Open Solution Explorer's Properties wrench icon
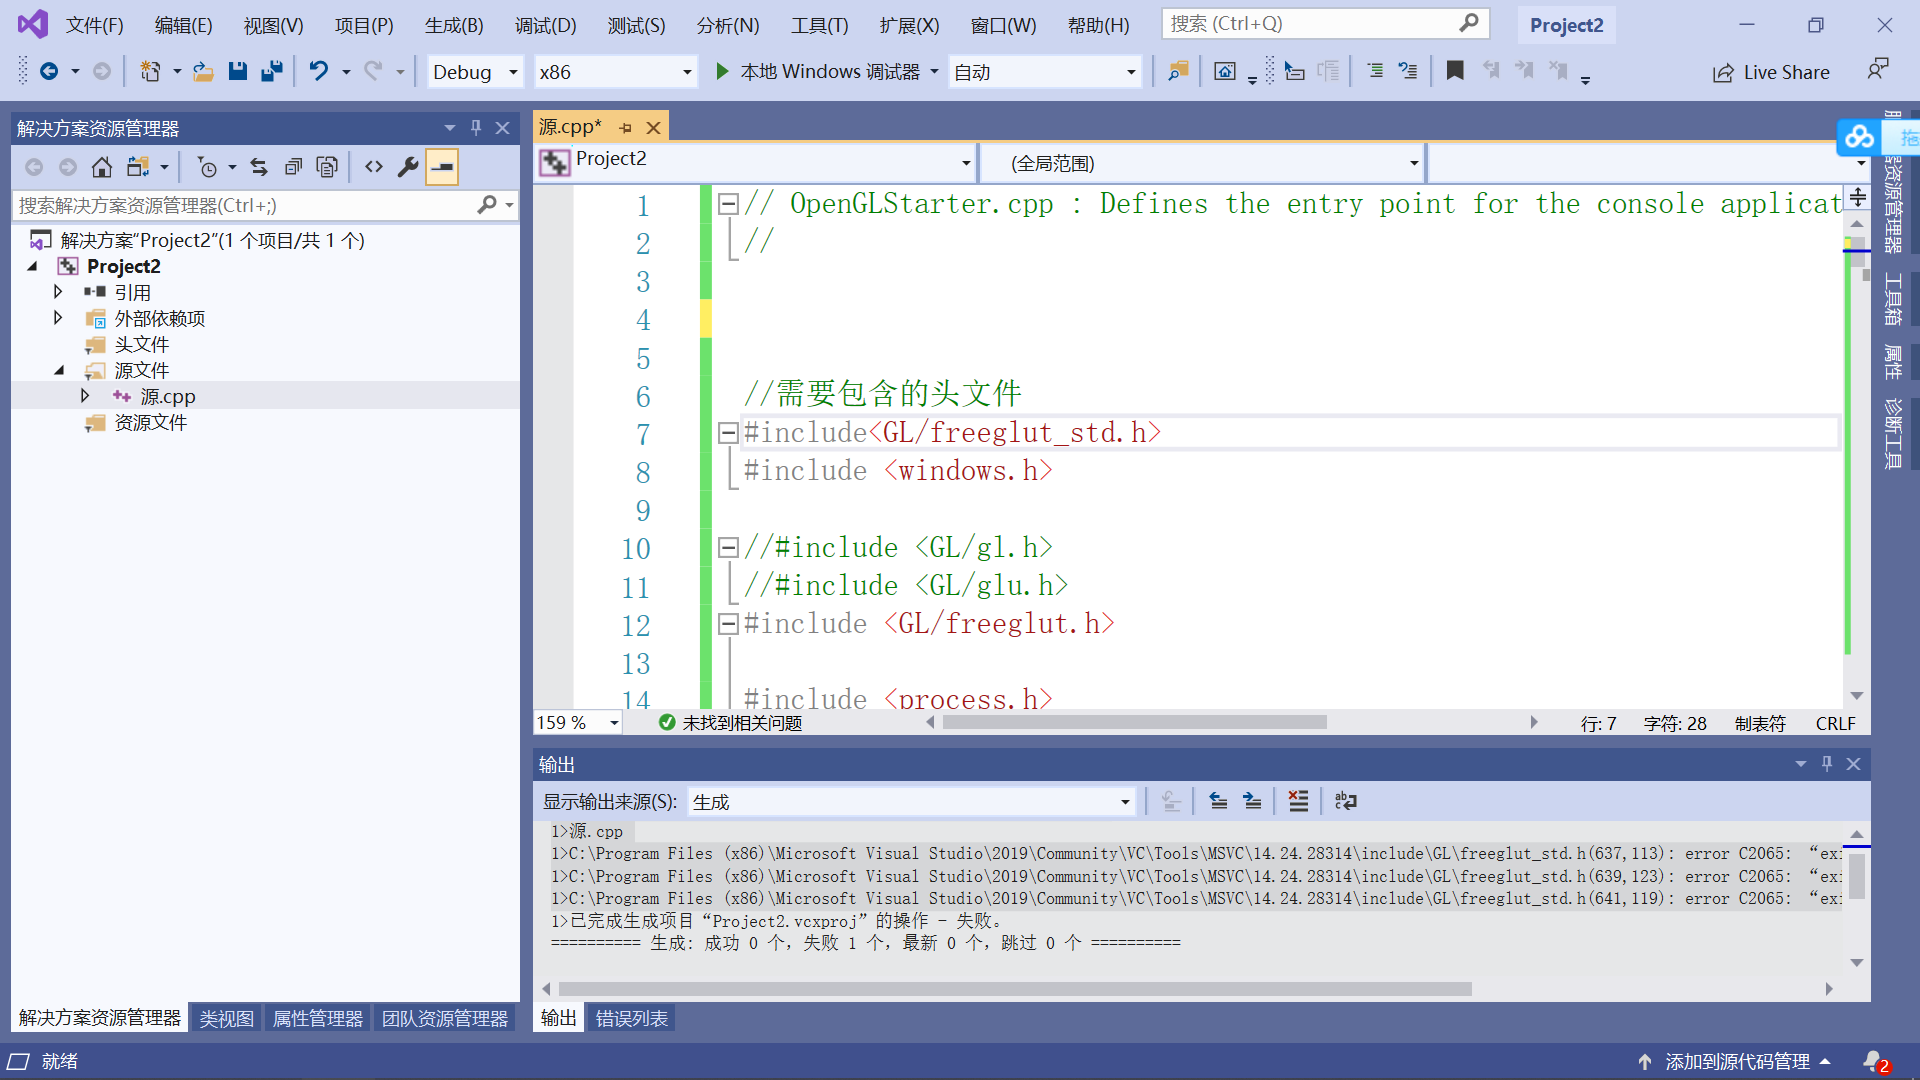The image size is (1920, 1080). (x=408, y=166)
